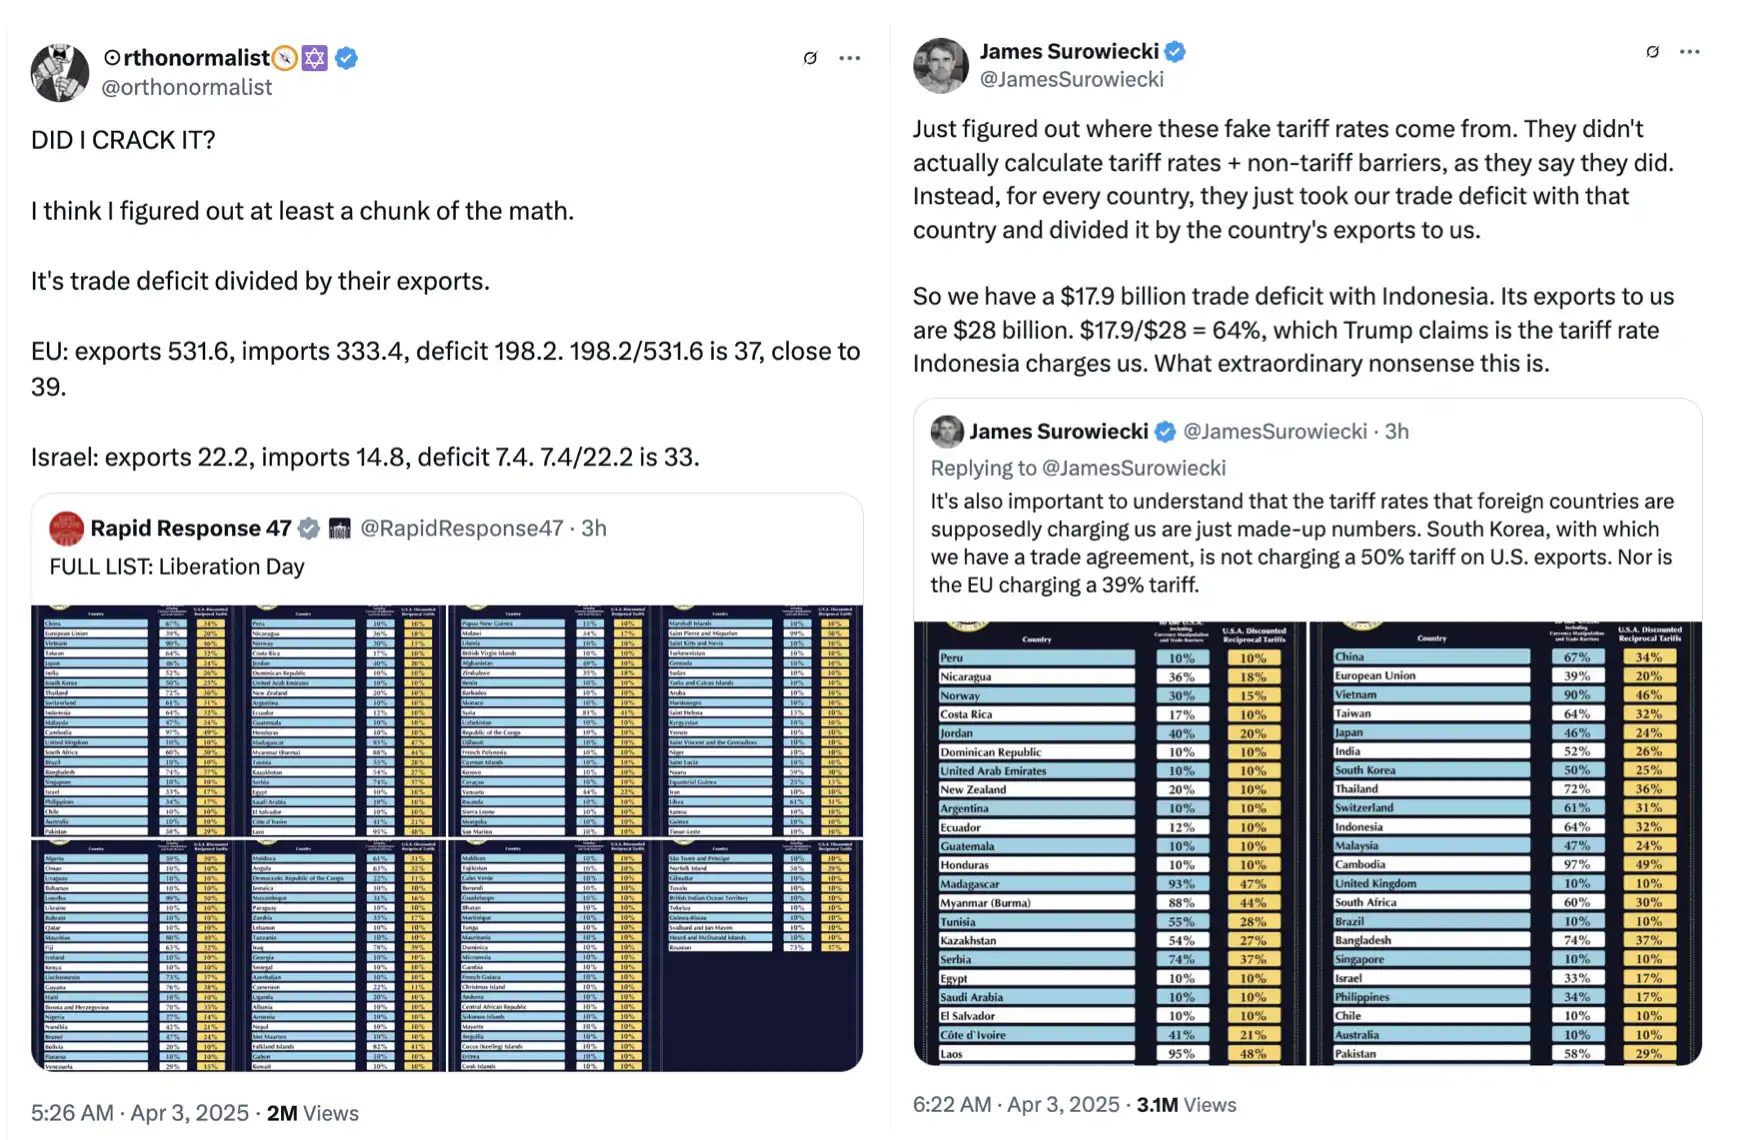The width and height of the screenshot is (1740, 1140).
Task: Click the avatar in Surowiecki's quoted tweet
Action: point(947,432)
